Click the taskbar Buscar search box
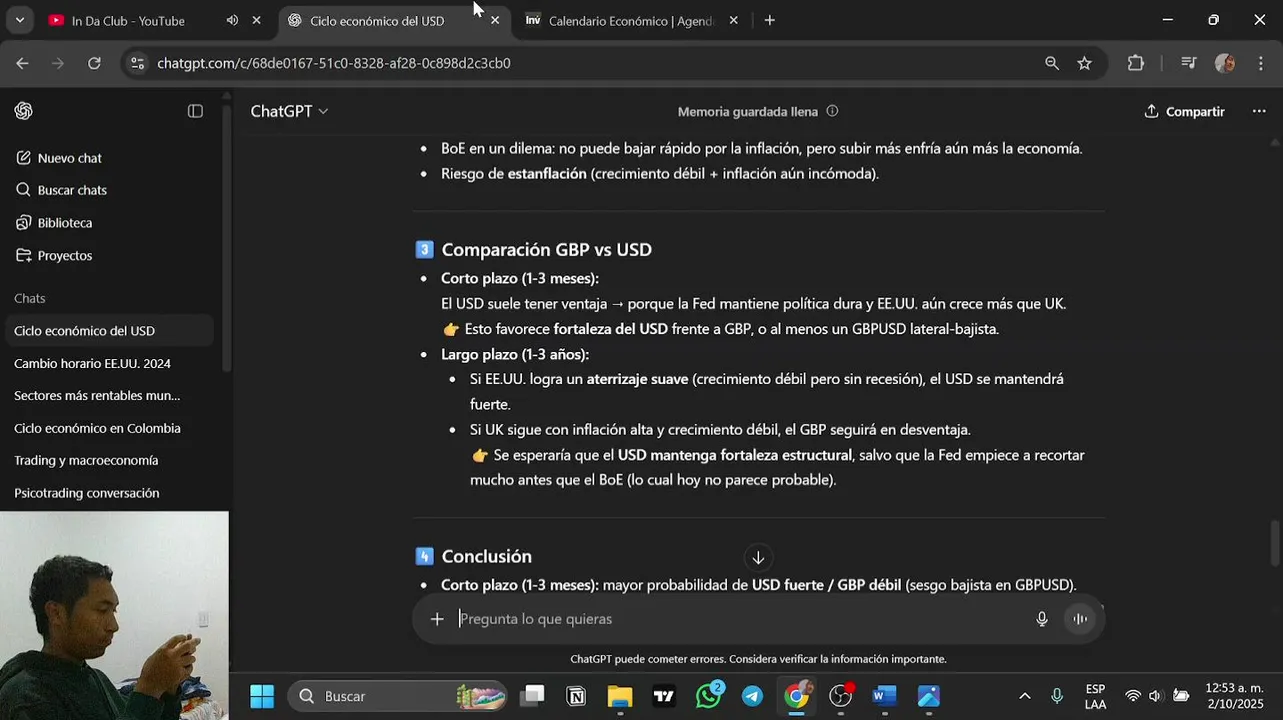This screenshot has width=1283, height=720. (x=399, y=696)
